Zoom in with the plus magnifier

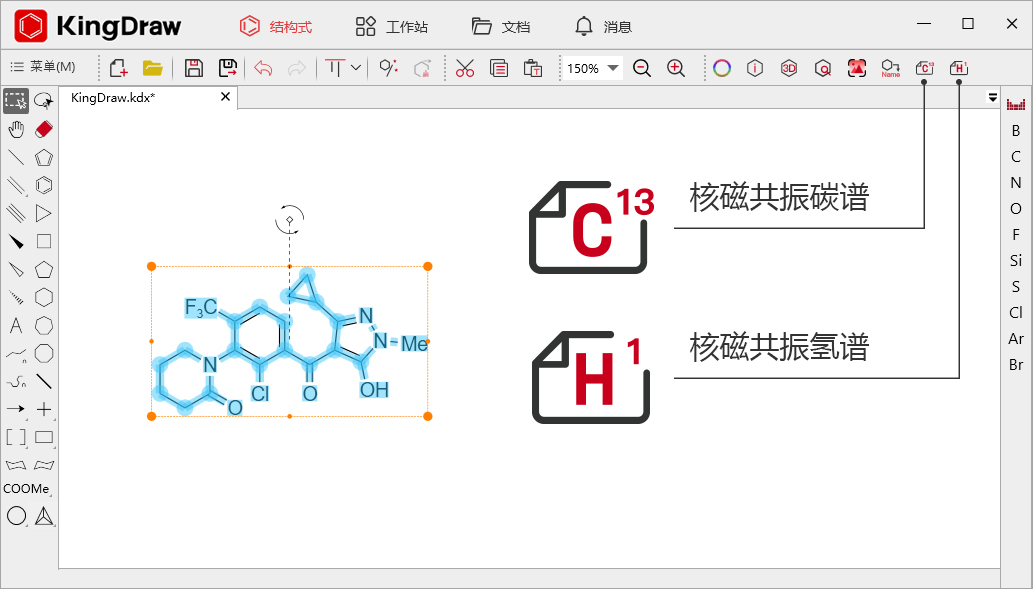tap(676, 68)
